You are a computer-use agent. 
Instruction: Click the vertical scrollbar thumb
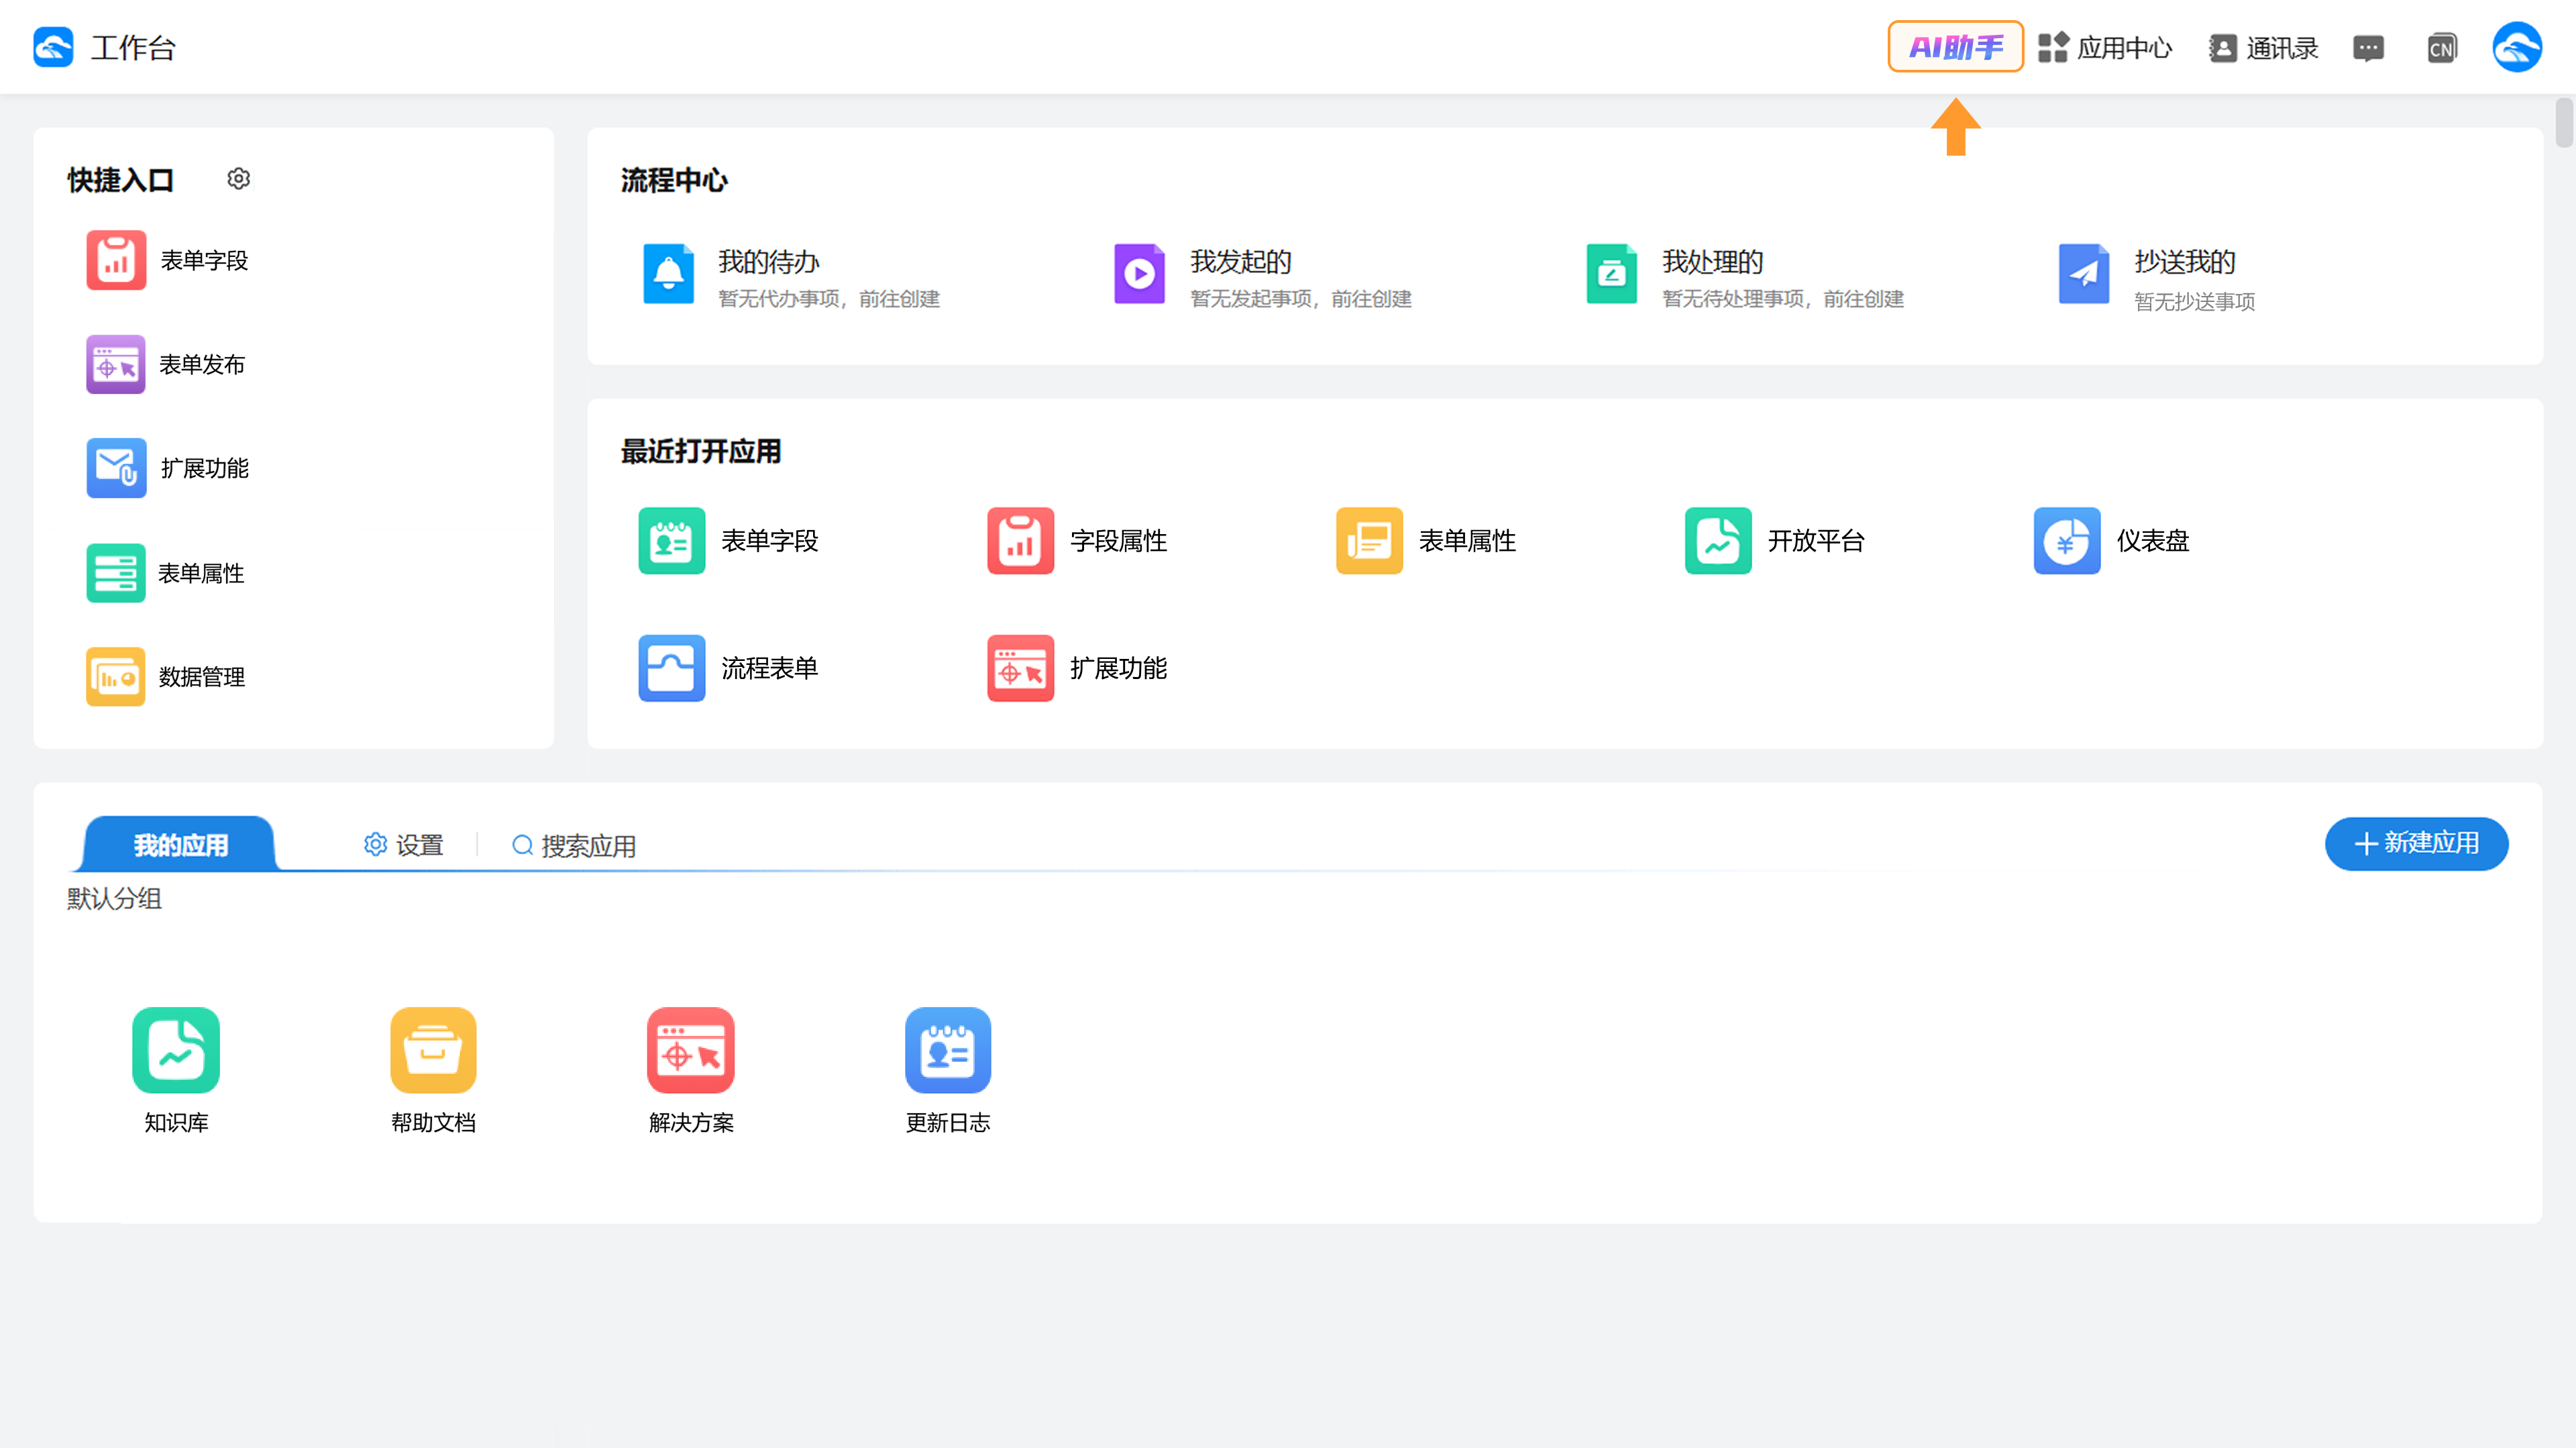pos(2564,122)
